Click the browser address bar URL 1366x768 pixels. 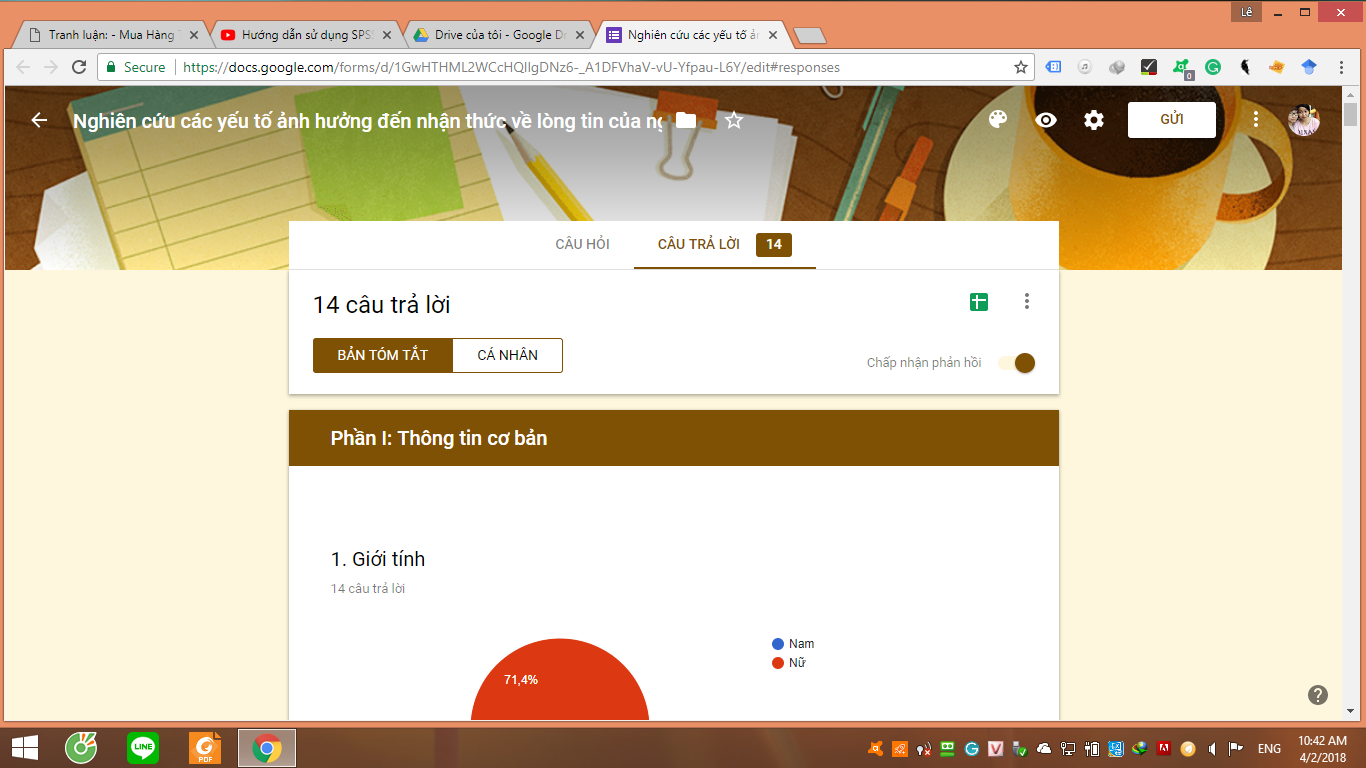510,67
